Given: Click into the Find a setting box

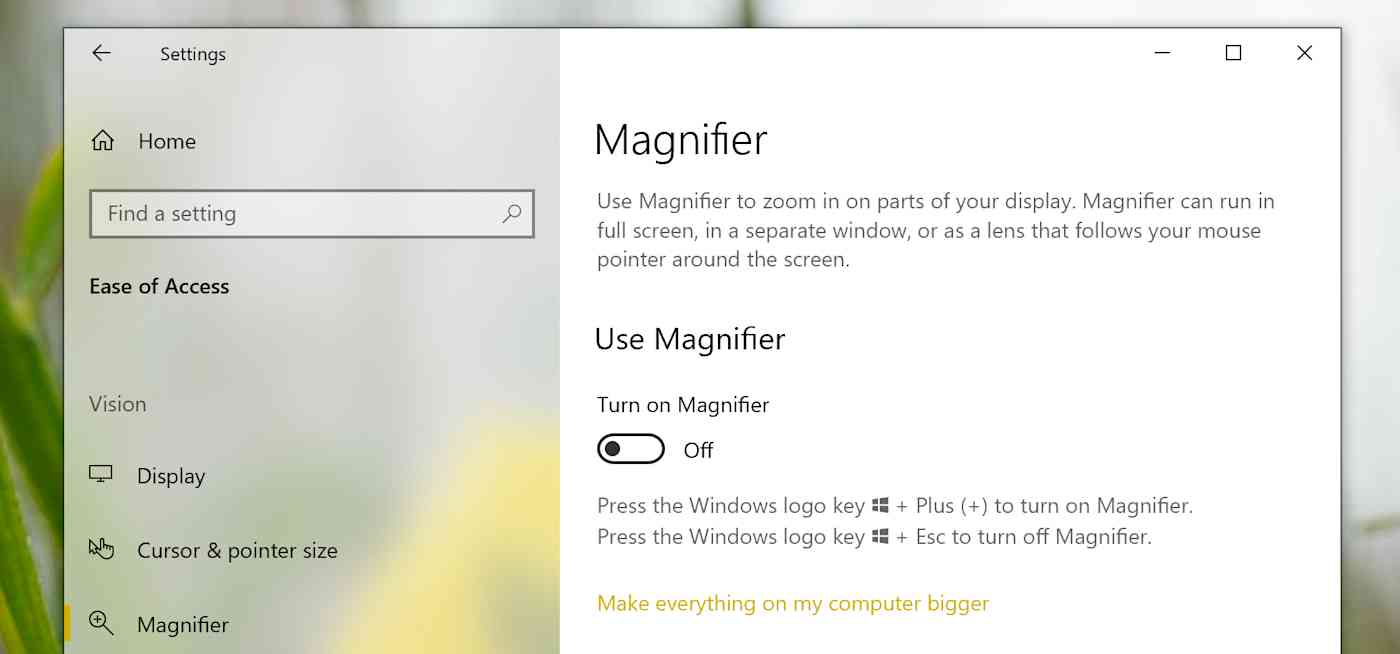Looking at the screenshot, I should (312, 213).
